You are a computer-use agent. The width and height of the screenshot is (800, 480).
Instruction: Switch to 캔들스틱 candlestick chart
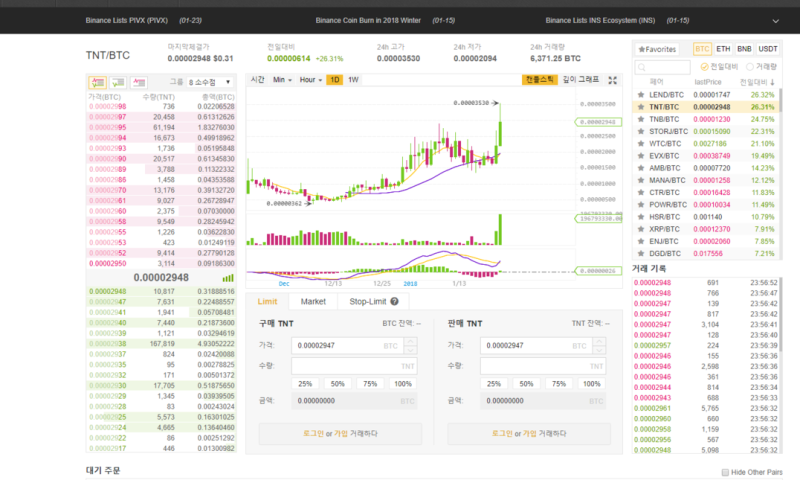(x=539, y=80)
